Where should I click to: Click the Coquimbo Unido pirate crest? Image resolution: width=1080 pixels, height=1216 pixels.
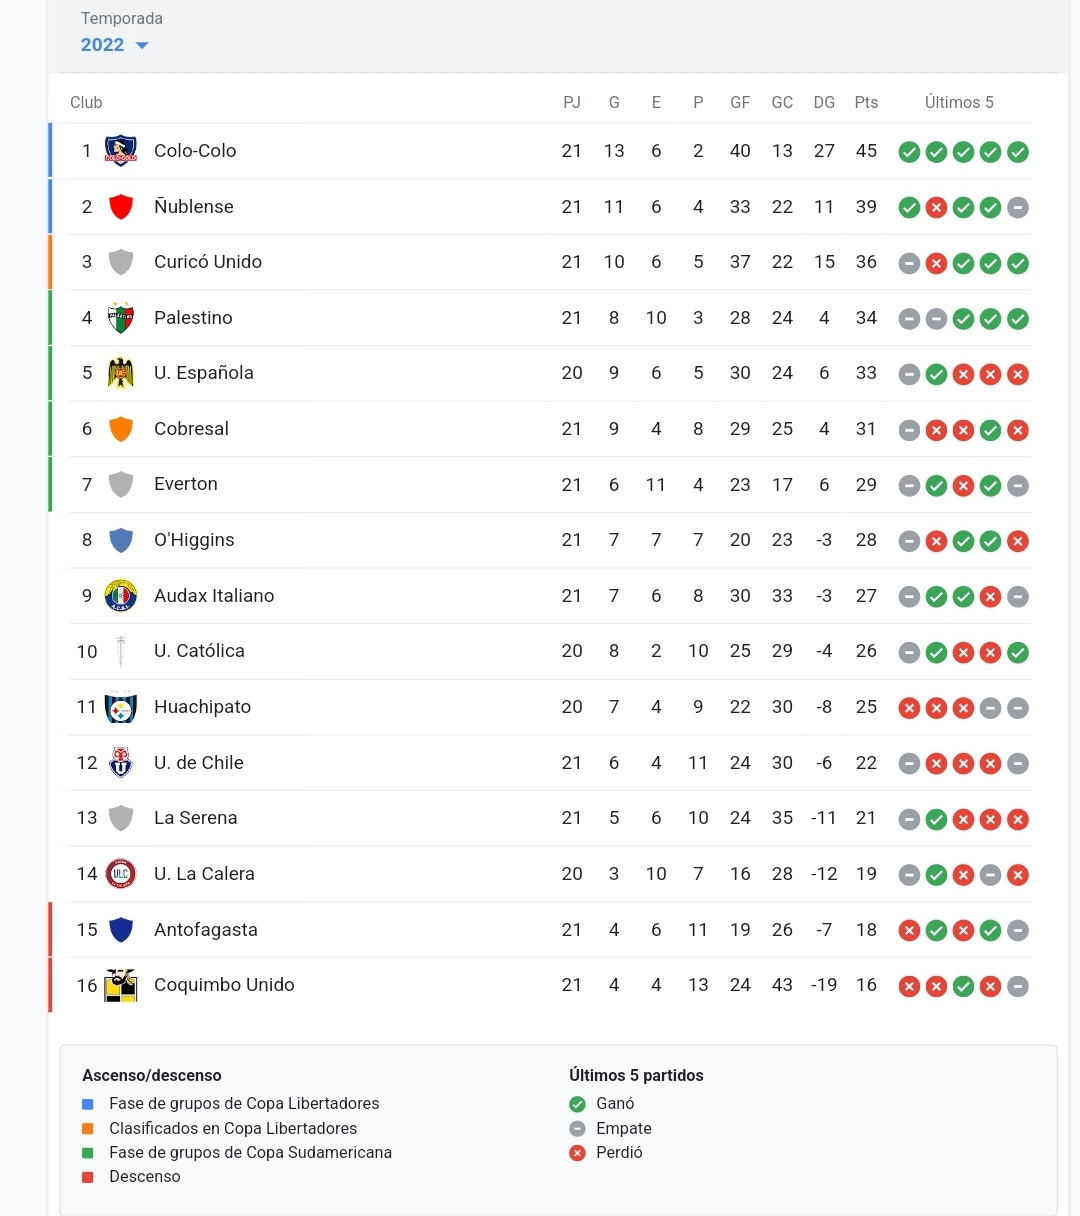click(121, 985)
